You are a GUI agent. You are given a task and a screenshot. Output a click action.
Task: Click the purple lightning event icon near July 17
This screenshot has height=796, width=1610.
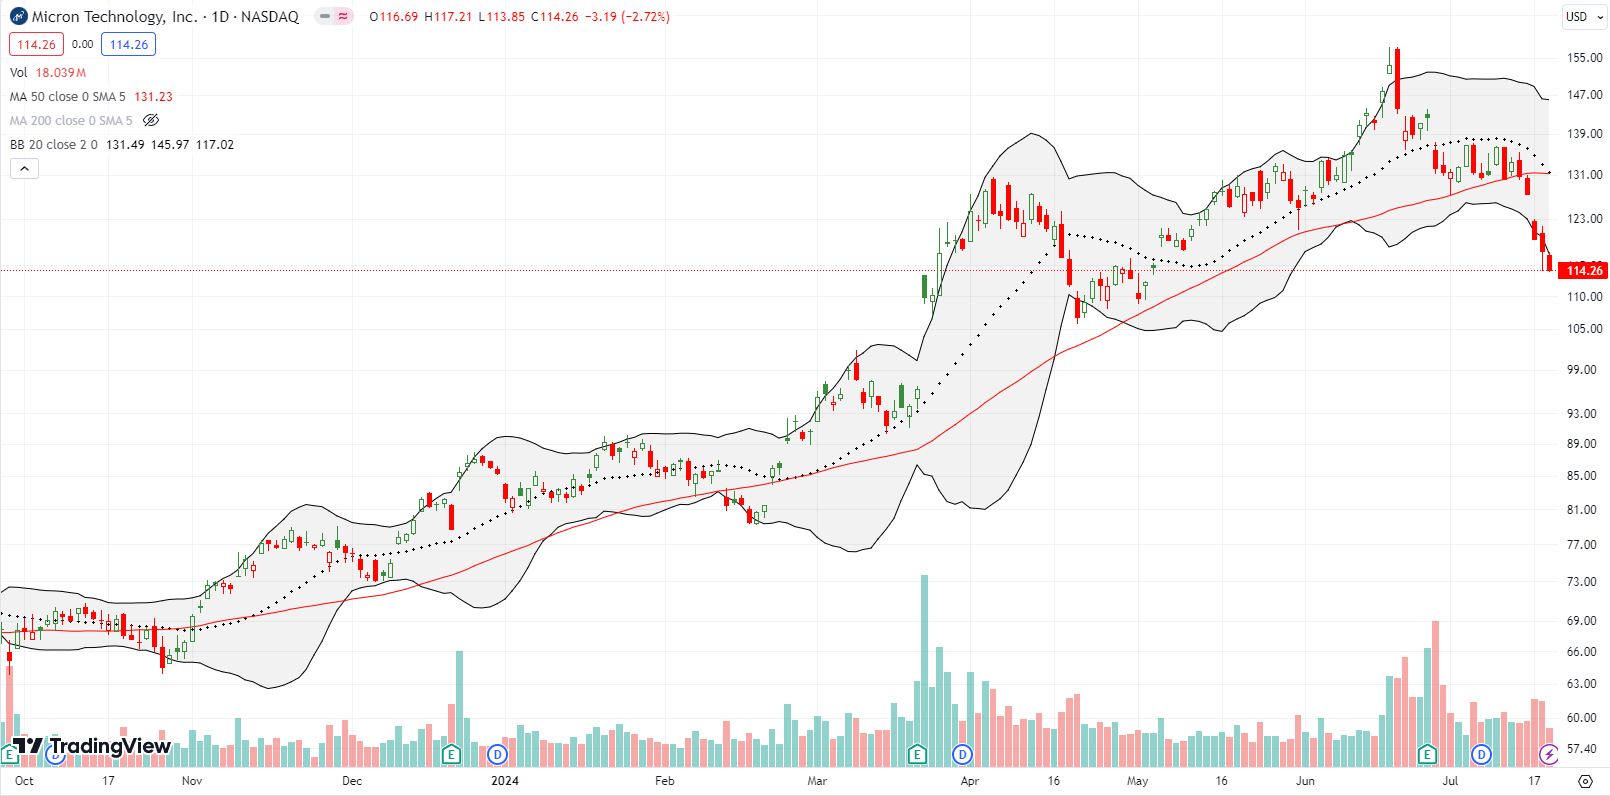[1549, 754]
